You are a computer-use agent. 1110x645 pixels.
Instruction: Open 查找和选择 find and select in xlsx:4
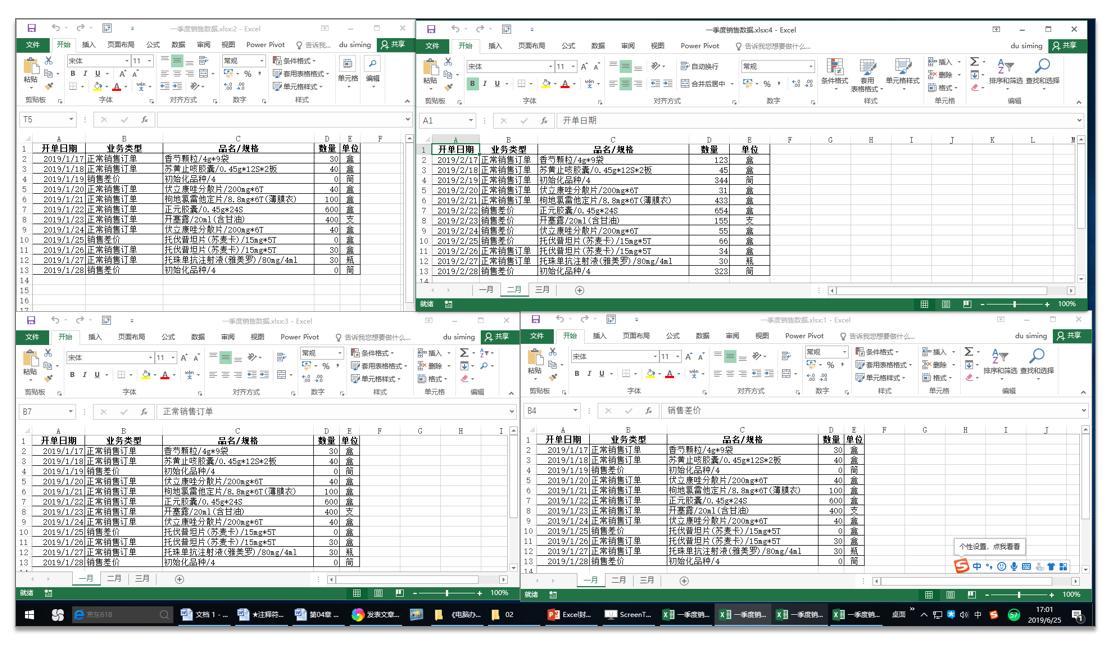(1043, 72)
